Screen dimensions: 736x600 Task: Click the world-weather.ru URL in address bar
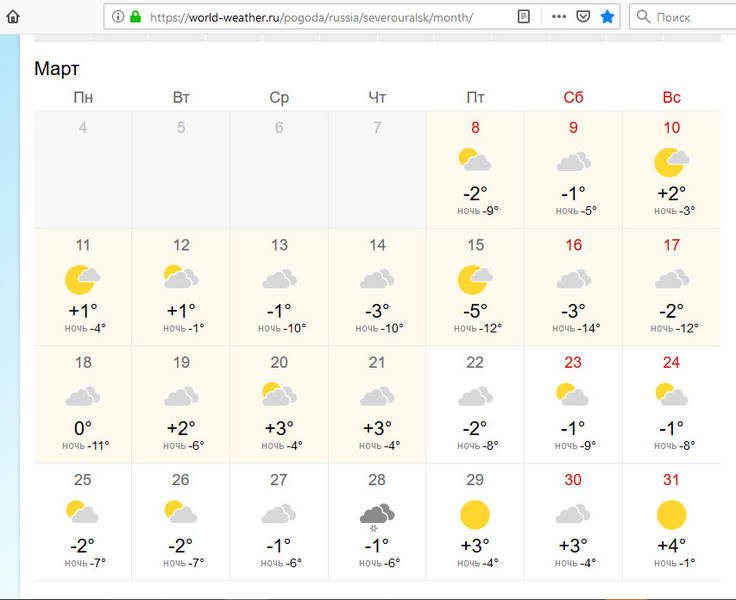(x=310, y=17)
